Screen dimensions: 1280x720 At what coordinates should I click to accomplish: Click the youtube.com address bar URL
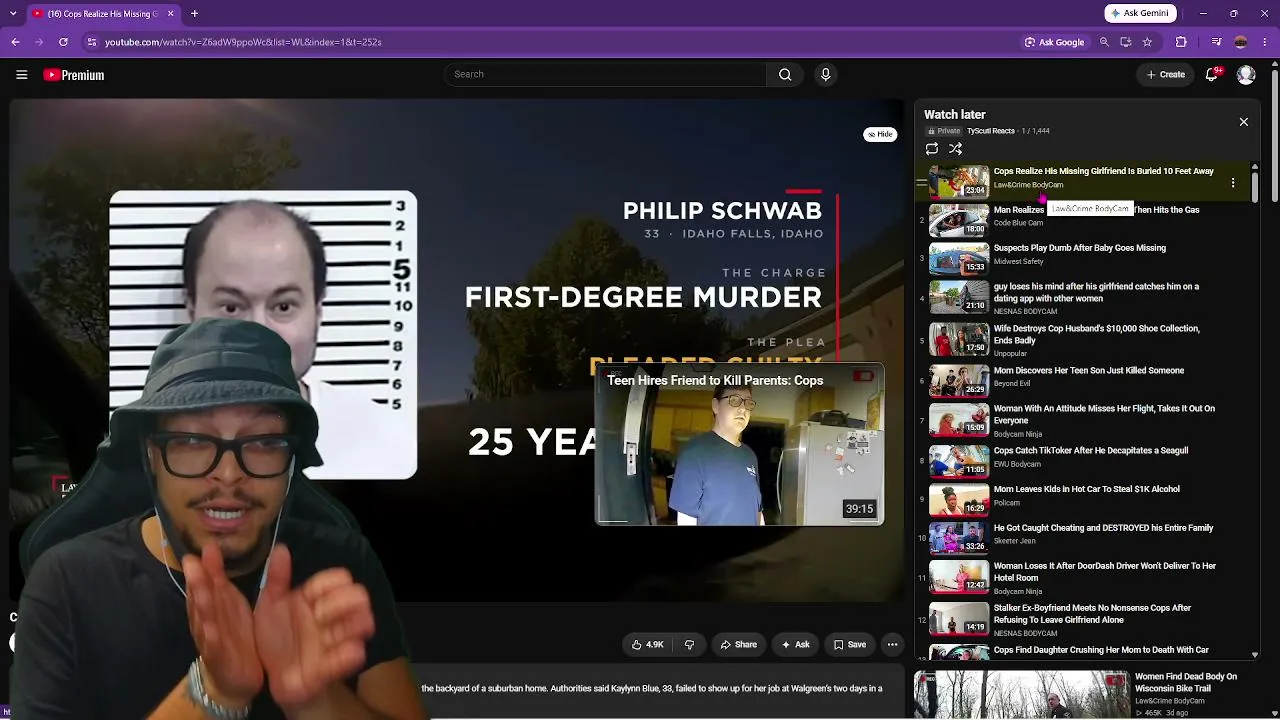(x=243, y=42)
